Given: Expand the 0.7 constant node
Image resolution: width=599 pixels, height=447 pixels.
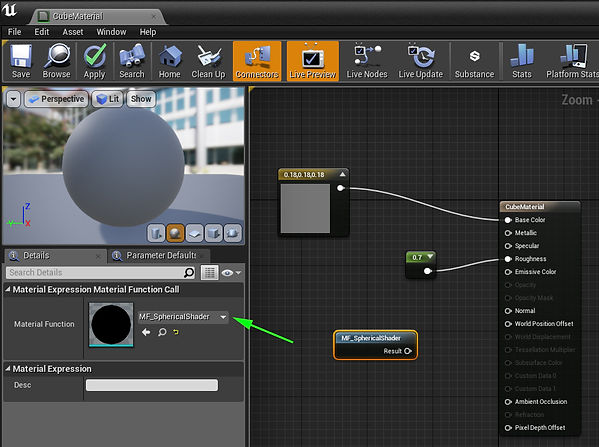Looking at the screenshot, I should point(430,256).
